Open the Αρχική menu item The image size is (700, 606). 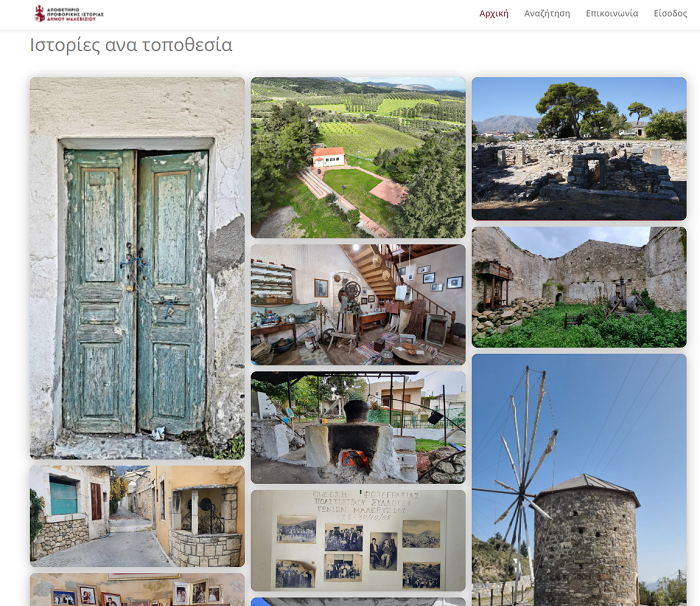(x=494, y=14)
